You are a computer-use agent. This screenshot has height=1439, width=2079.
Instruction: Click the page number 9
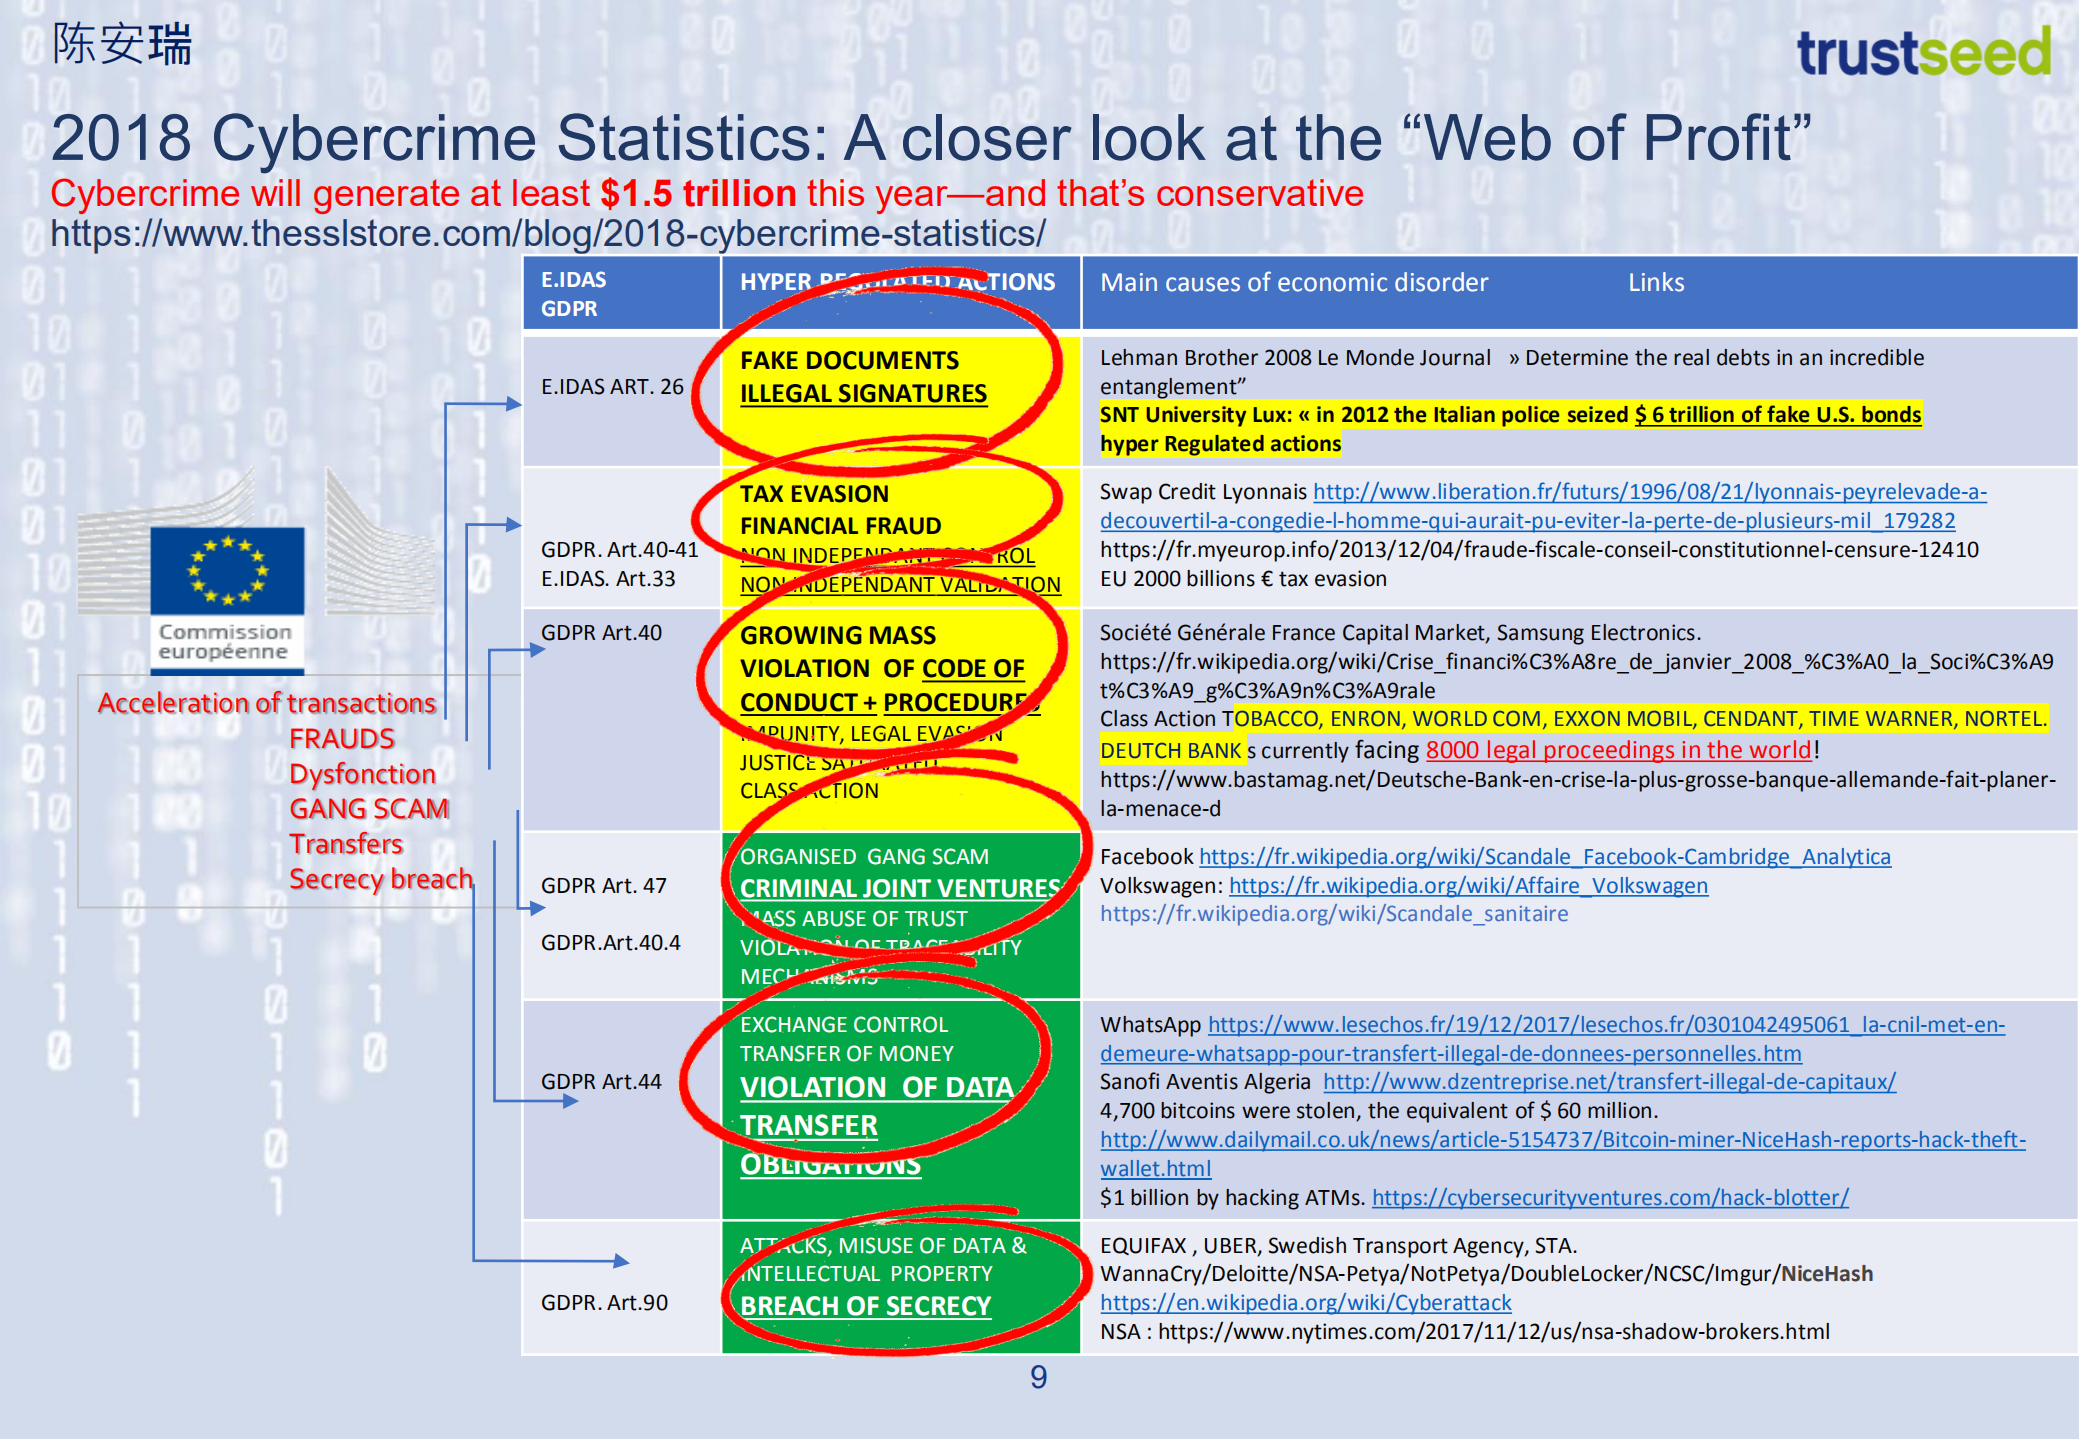click(x=1038, y=1378)
